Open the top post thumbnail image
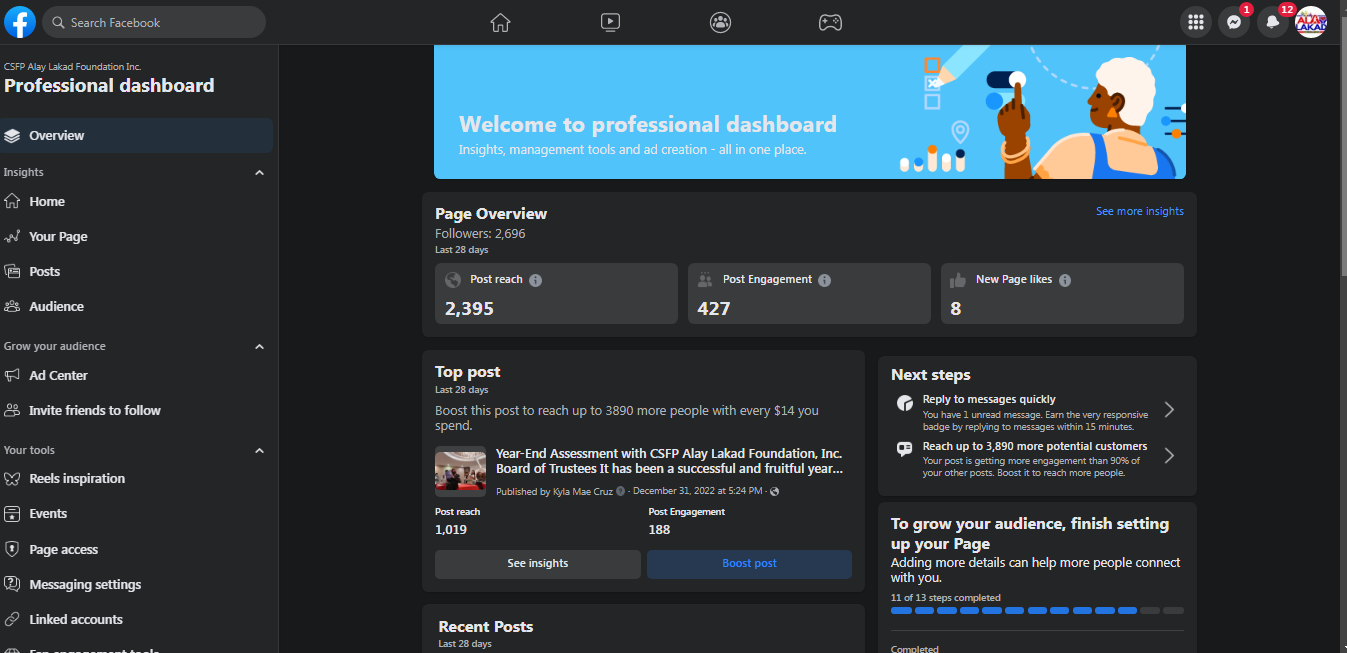Screen dimensions: 1347x653 tap(460, 471)
